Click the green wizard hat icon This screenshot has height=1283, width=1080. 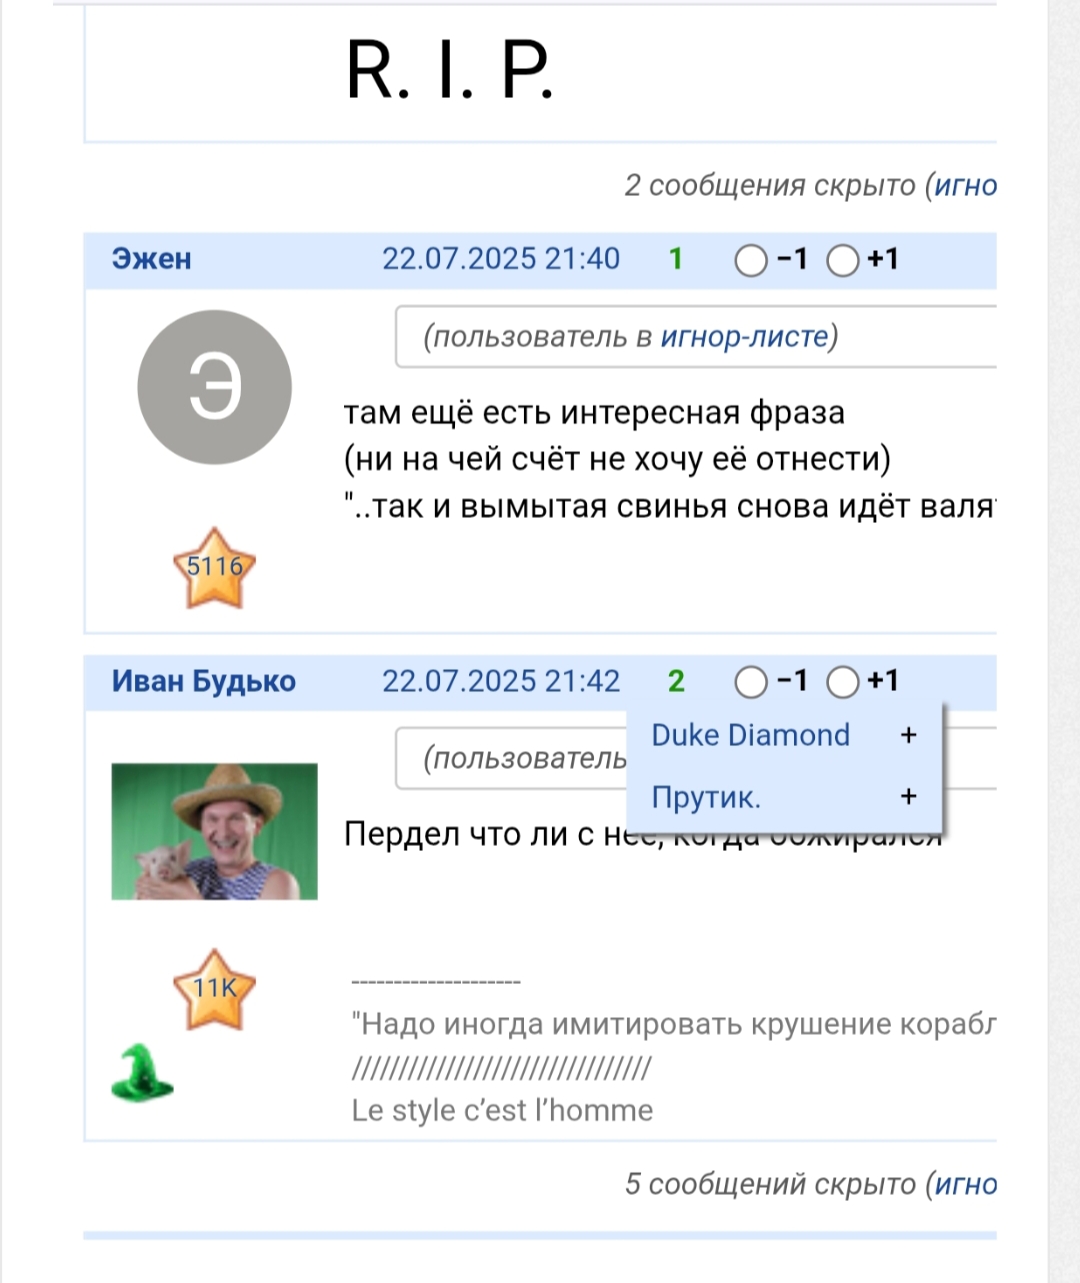142,1072
